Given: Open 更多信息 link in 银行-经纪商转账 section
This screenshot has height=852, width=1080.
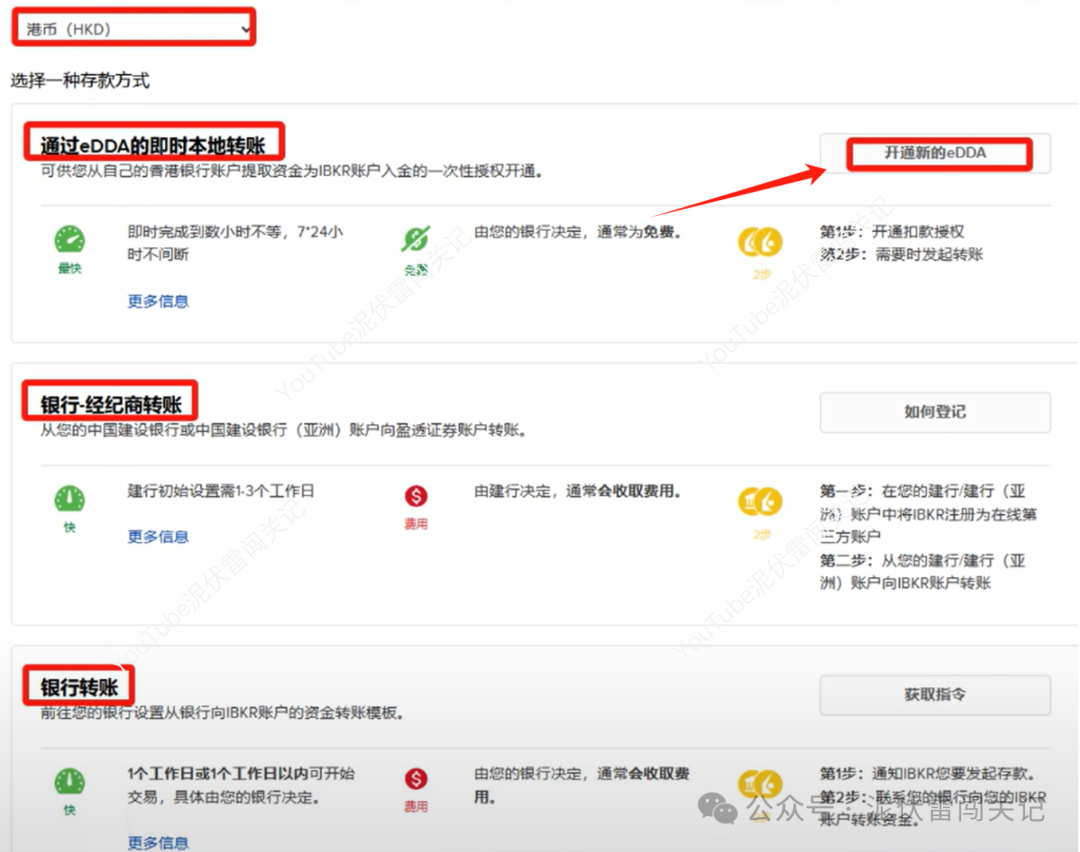Looking at the screenshot, I should pos(157,537).
